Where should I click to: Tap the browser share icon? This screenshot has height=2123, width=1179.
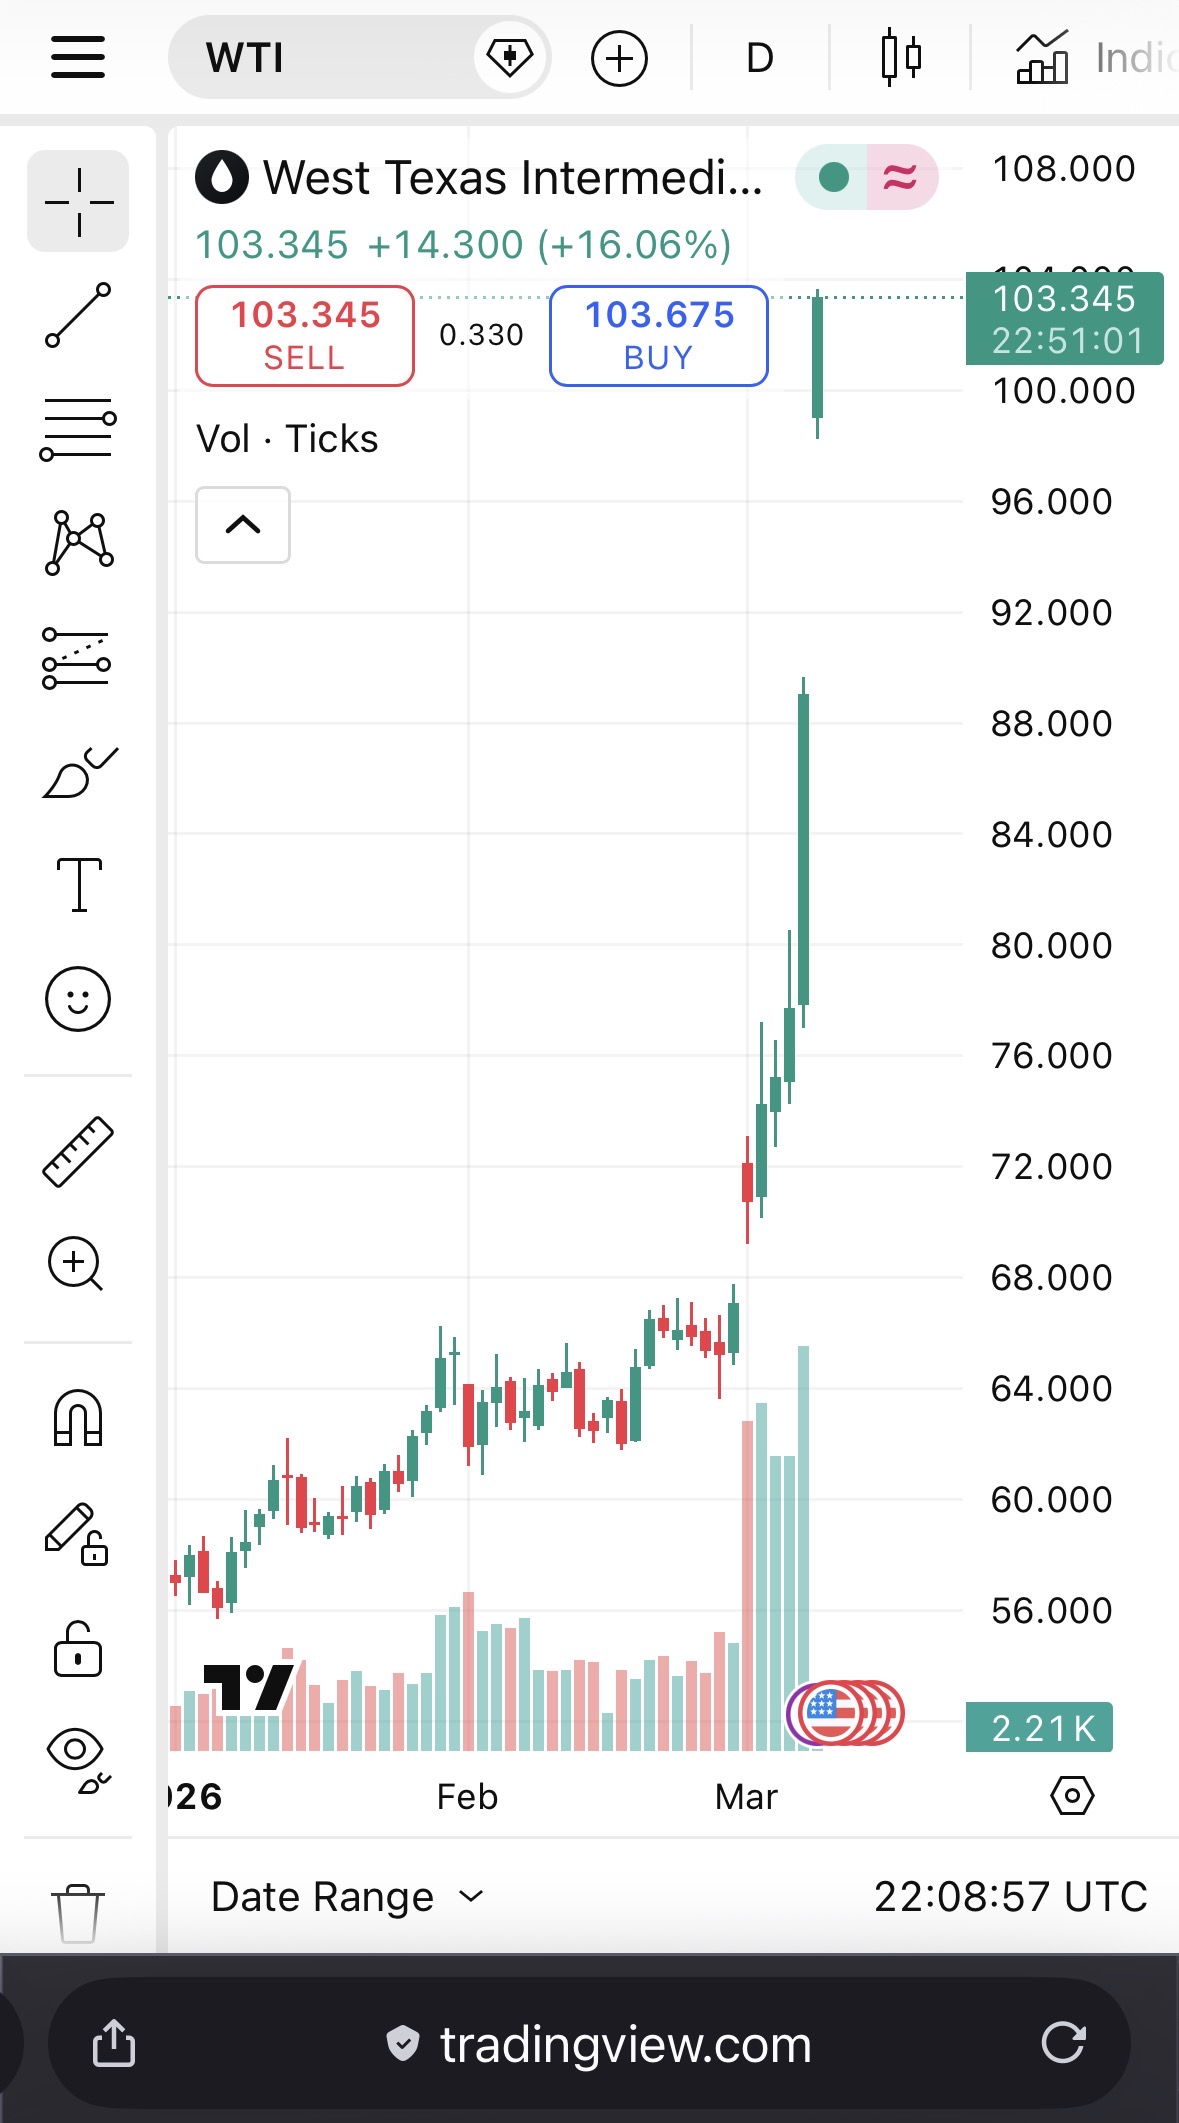[x=113, y=2042]
